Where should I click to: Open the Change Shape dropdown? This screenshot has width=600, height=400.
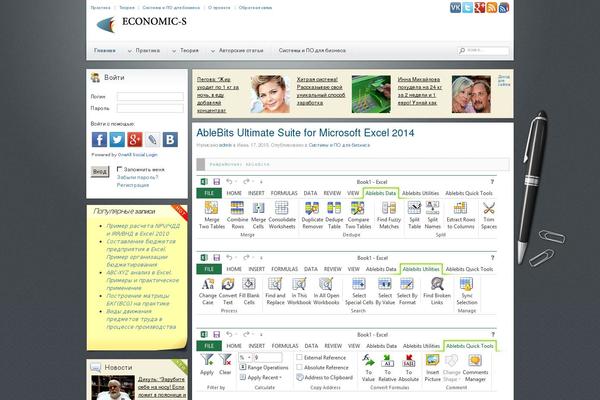(452, 367)
